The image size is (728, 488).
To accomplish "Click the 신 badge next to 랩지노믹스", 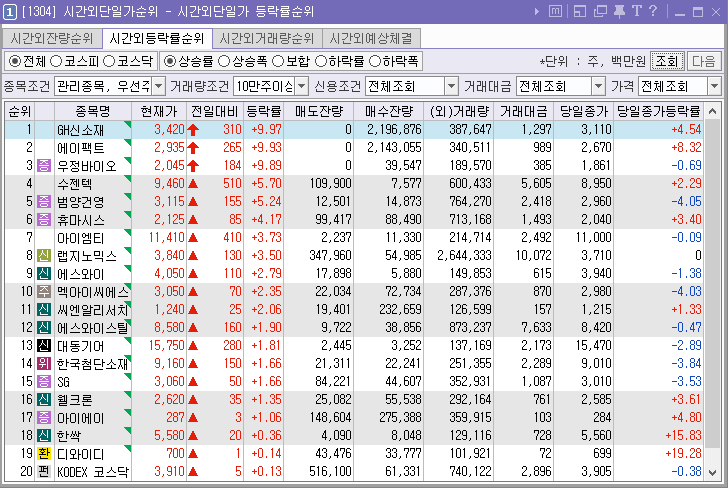I will coord(44,255).
